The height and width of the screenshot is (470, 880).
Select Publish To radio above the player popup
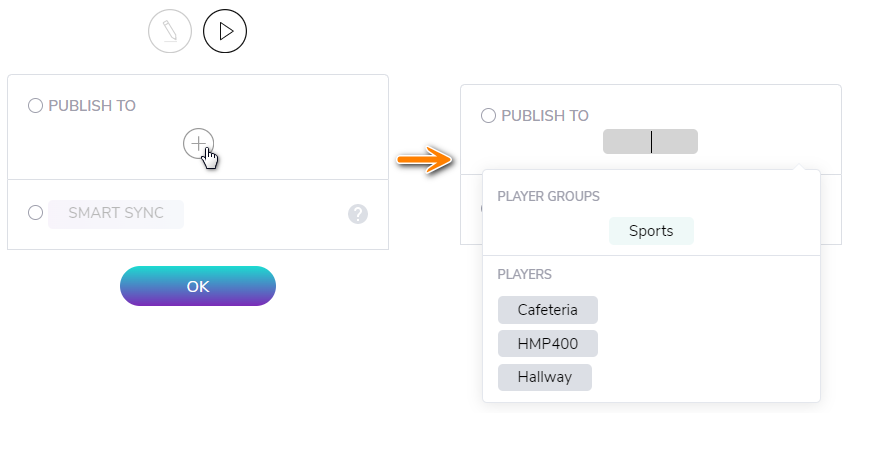(x=488, y=116)
